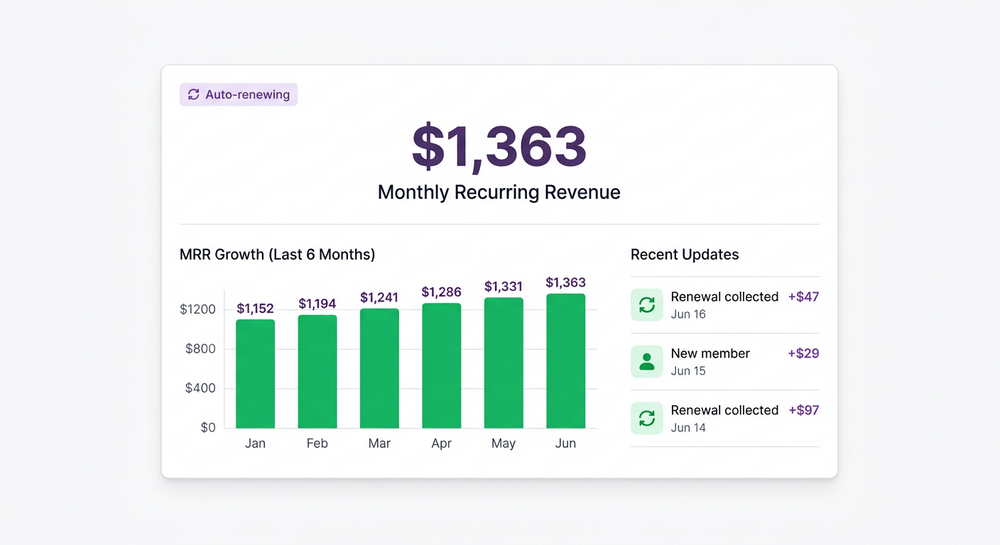1000x545 pixels.
Task: Click the Jun x-axis label
Action: [x=566, y=443]
